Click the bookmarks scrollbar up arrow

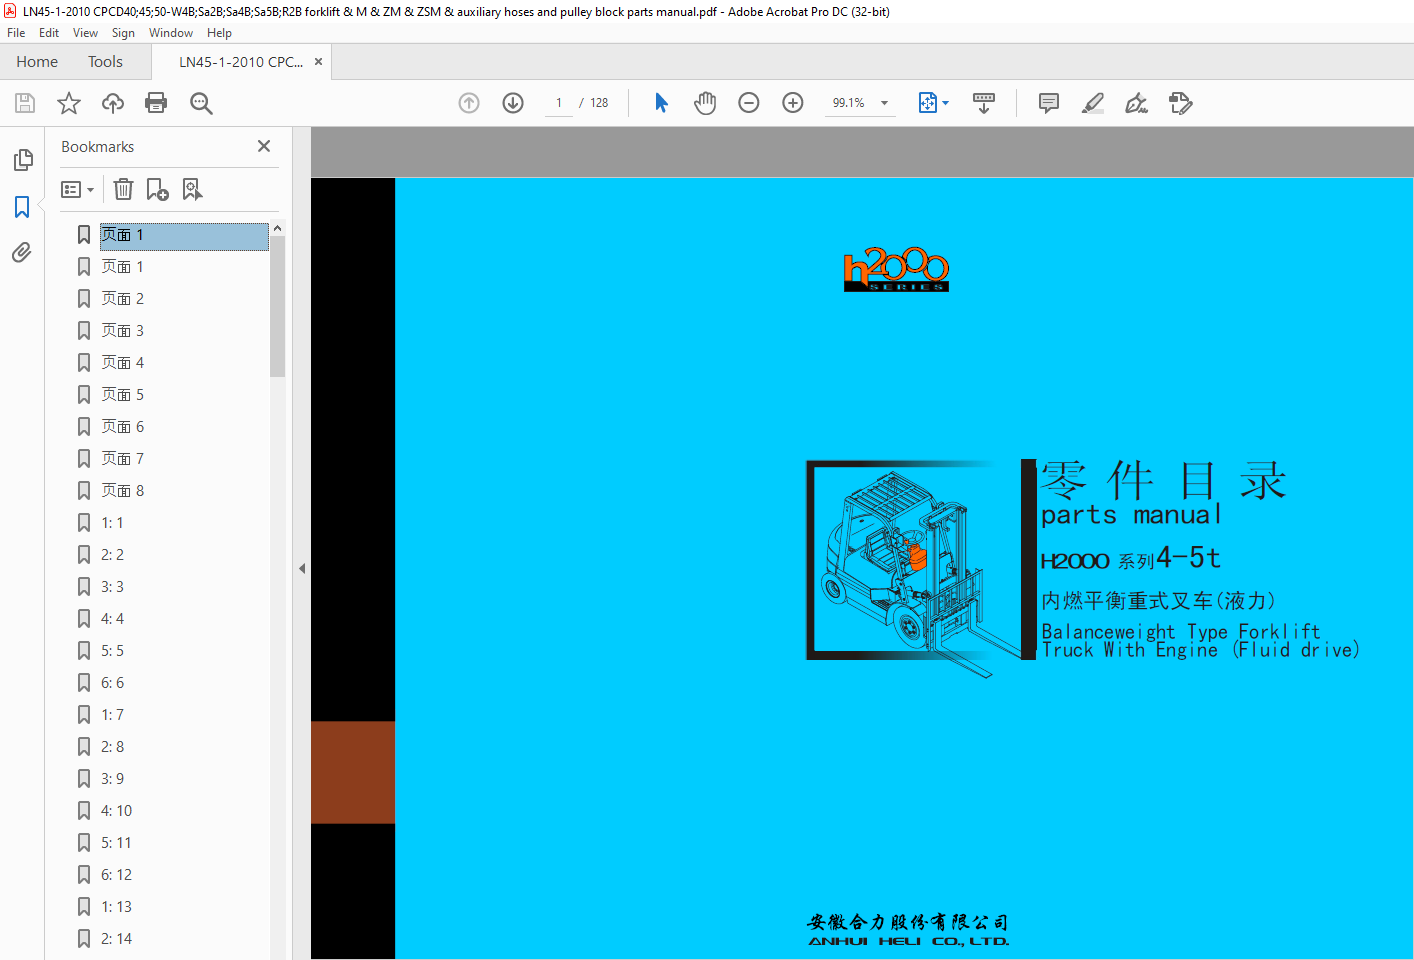click(277, 228)
